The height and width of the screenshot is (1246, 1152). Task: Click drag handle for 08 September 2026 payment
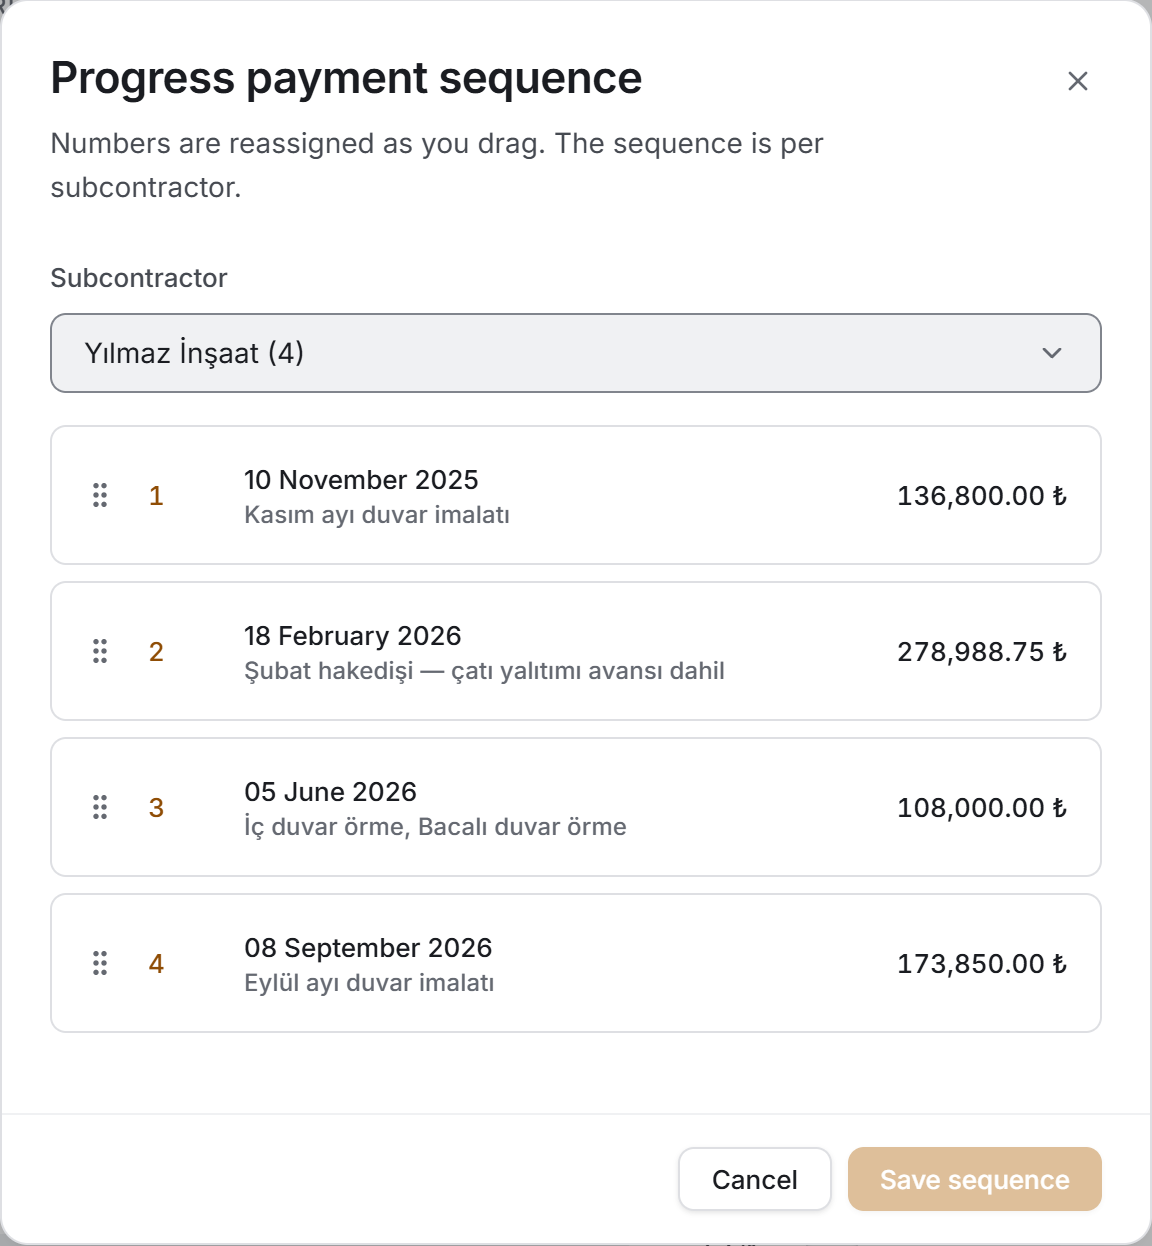coord(100,963)
